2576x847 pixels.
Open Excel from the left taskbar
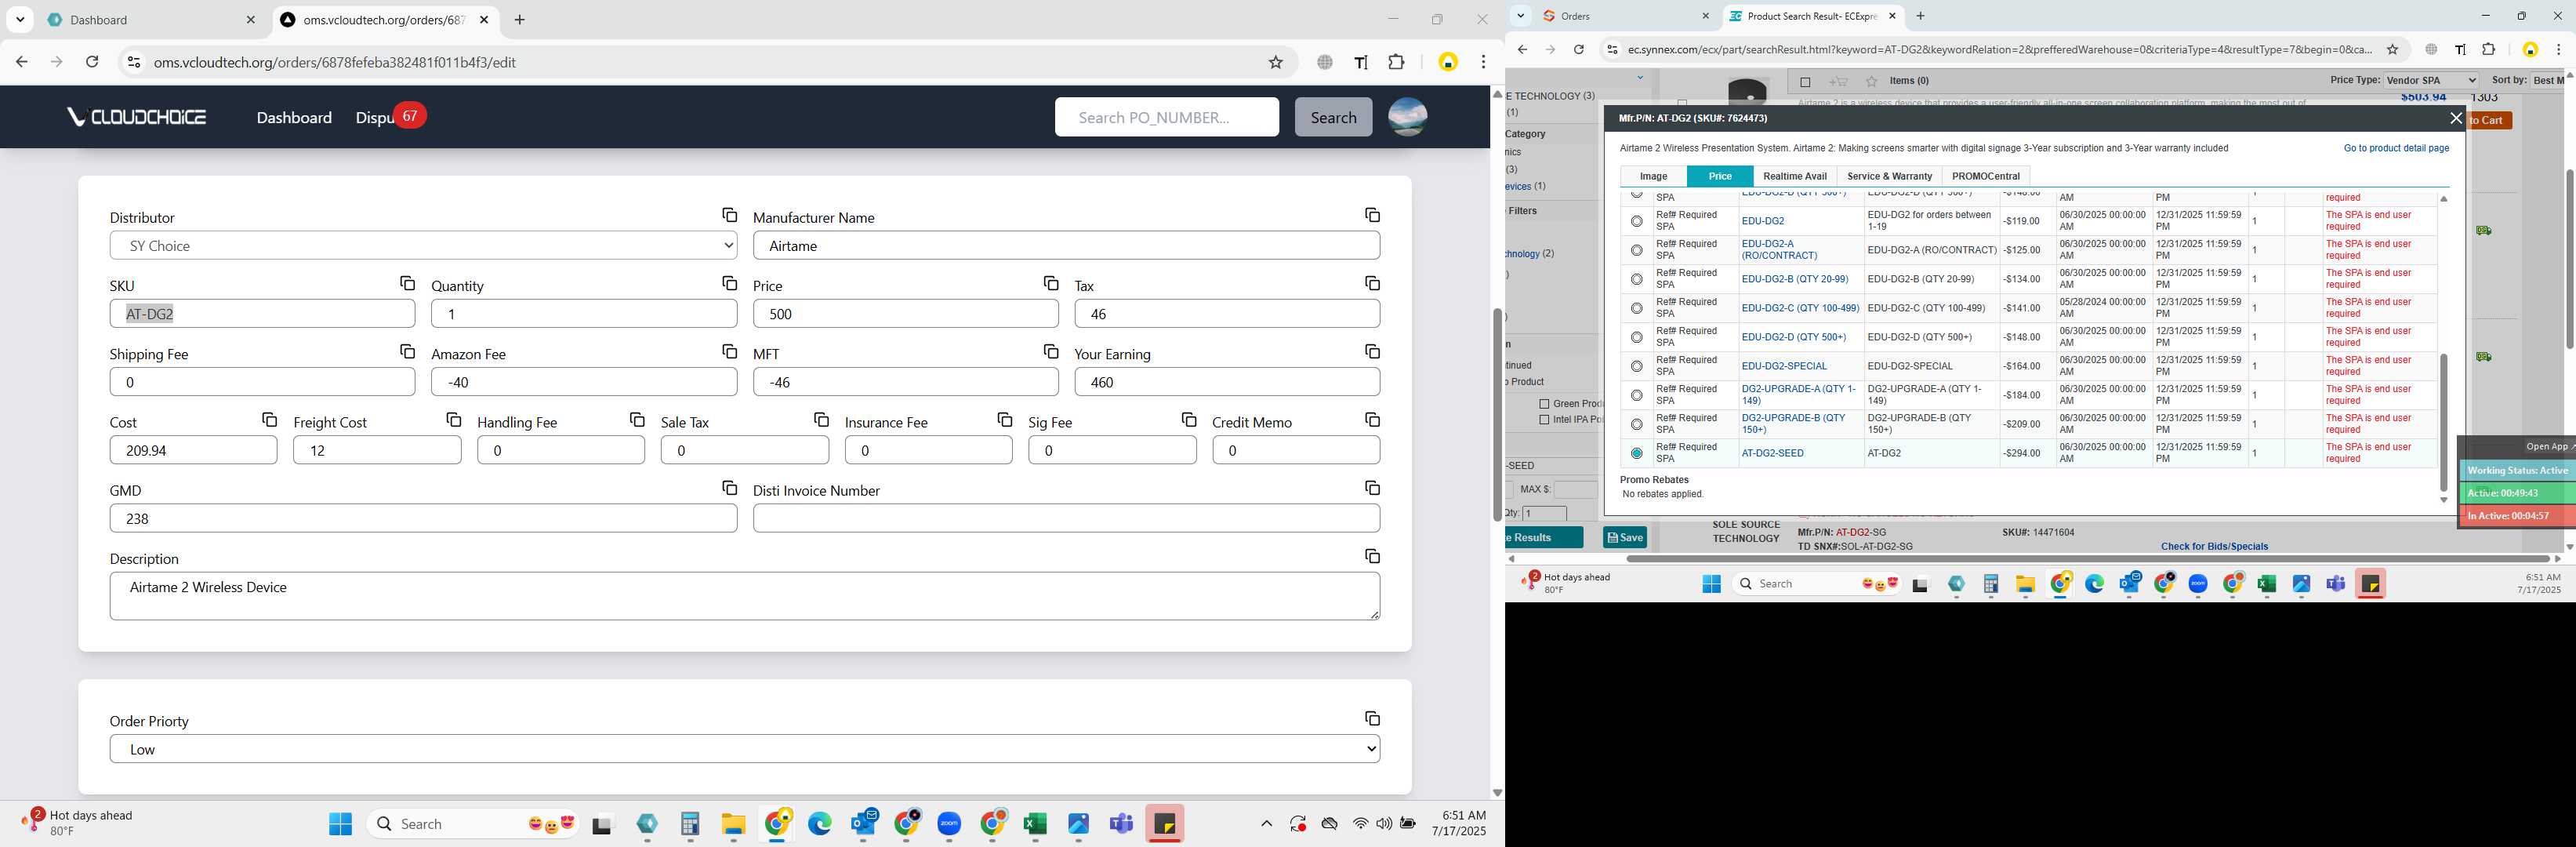click(1034, 824)
